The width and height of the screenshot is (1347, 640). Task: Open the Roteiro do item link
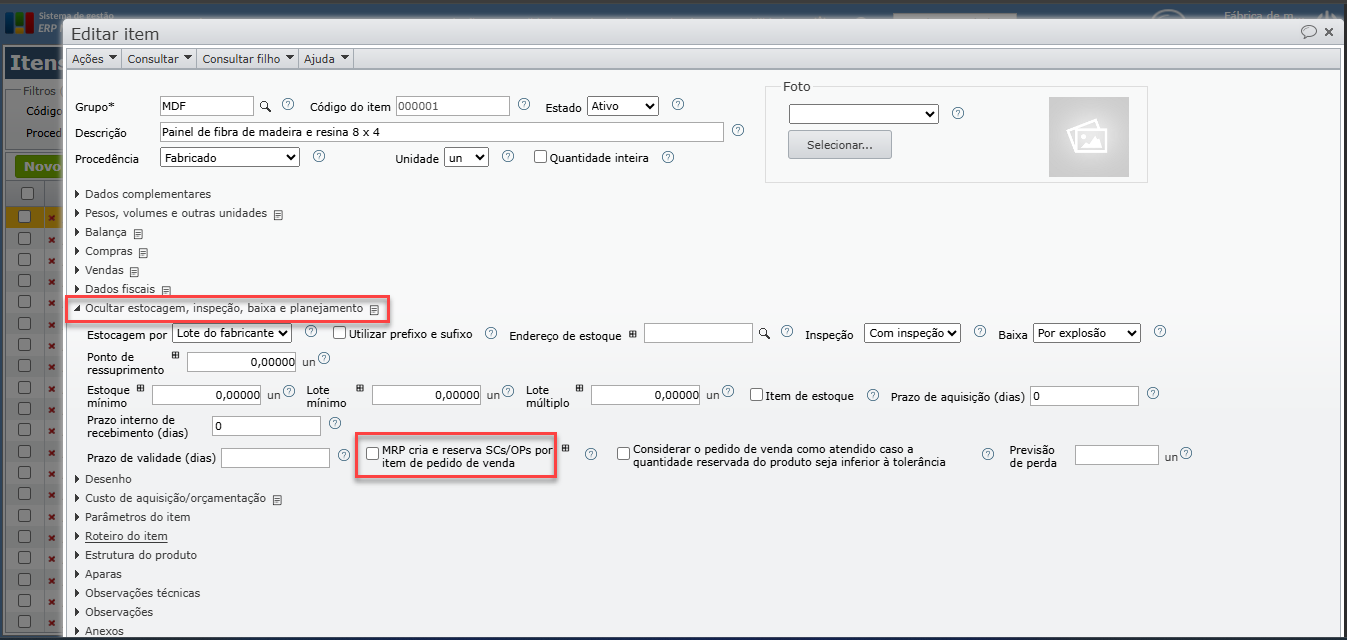[x=126, y=536]
